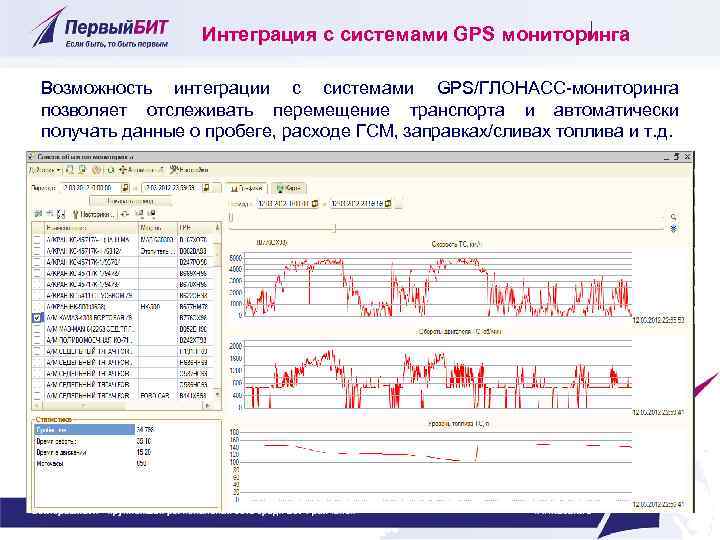Open calendar for the chart period start
The image size is (720, 540).
click(x=315, y=203)
